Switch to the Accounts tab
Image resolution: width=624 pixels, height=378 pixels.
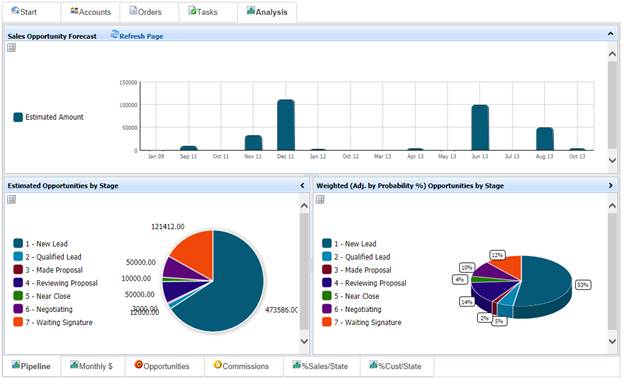tap(90, 12)
